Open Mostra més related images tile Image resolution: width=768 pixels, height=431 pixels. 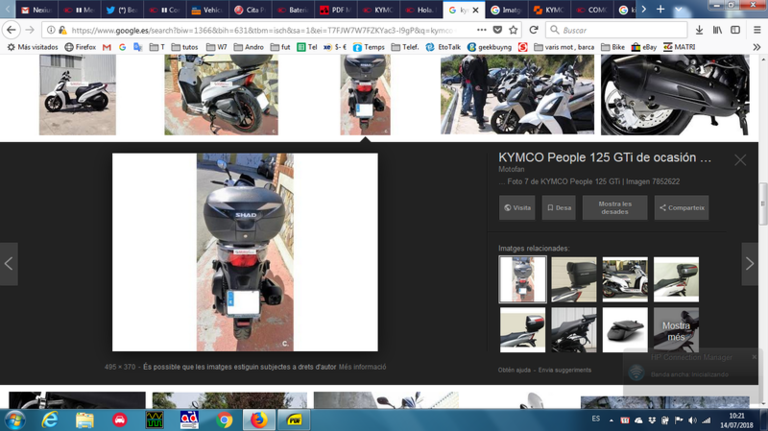[x=676, y=330]
